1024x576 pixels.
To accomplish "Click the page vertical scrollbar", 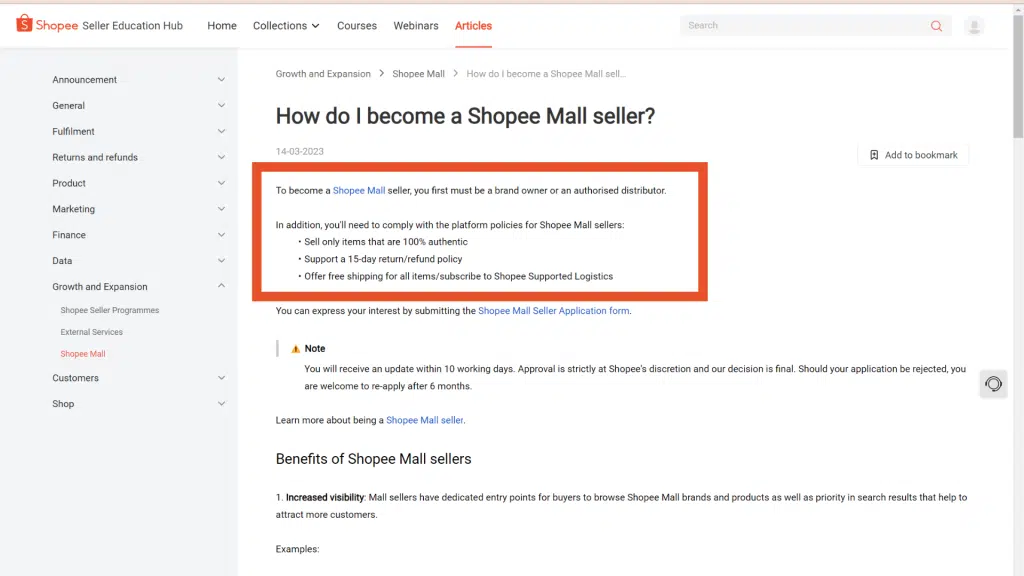I will (1018, 300).
